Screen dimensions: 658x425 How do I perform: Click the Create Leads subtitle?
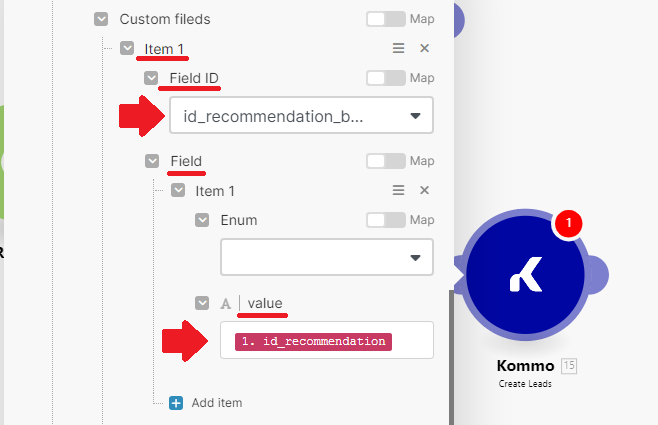[525, 384]
